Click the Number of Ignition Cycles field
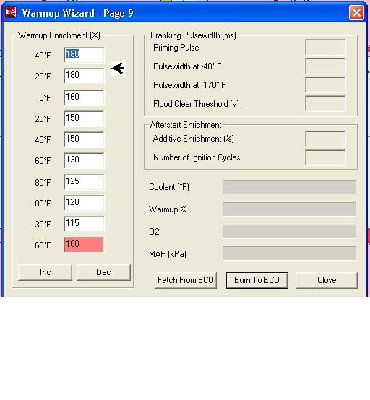The height and width of the screenshot is (400, 370). tap(325, 158)
